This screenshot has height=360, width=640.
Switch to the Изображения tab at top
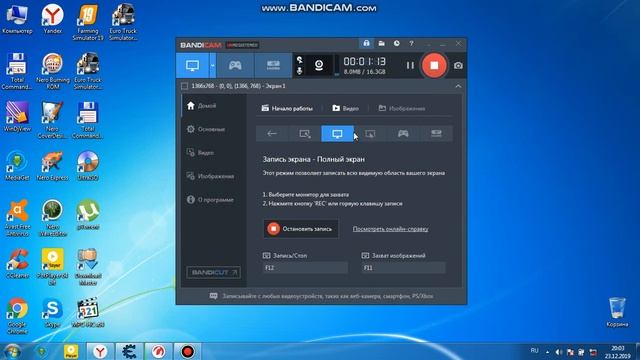402,108
